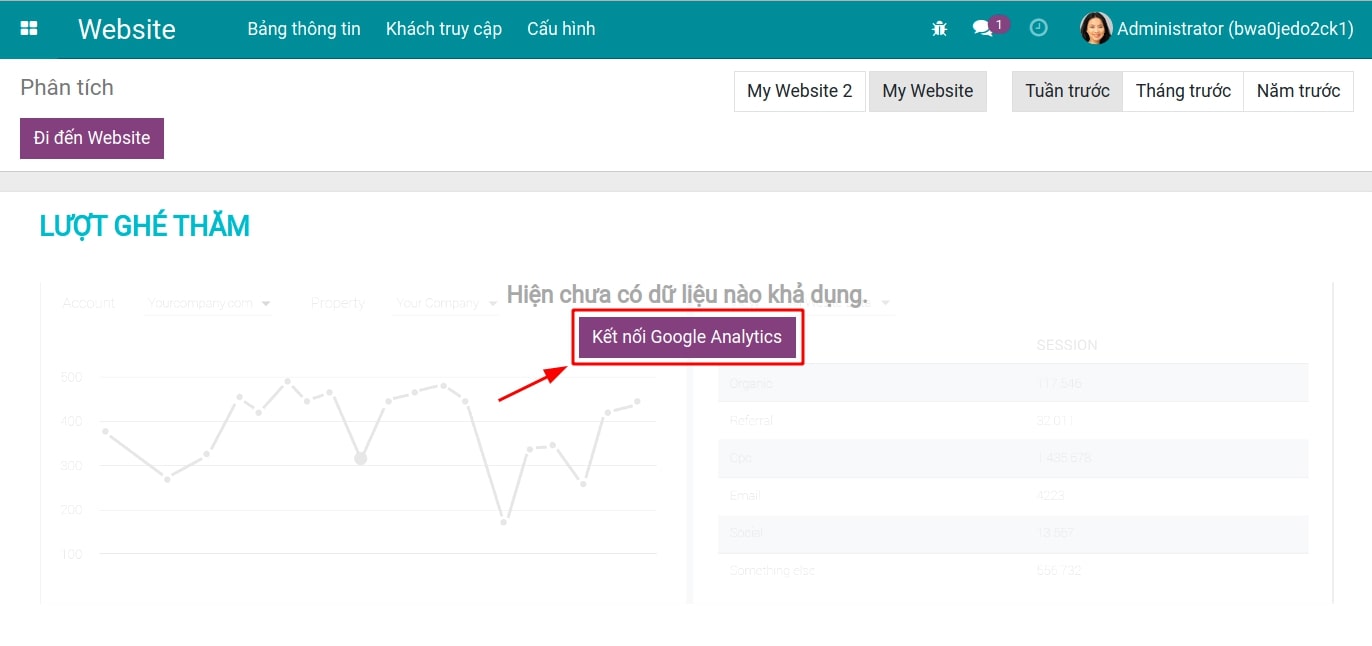Click the Website app title
Screen dimensions: 1372x646
(x=126, y=29)
